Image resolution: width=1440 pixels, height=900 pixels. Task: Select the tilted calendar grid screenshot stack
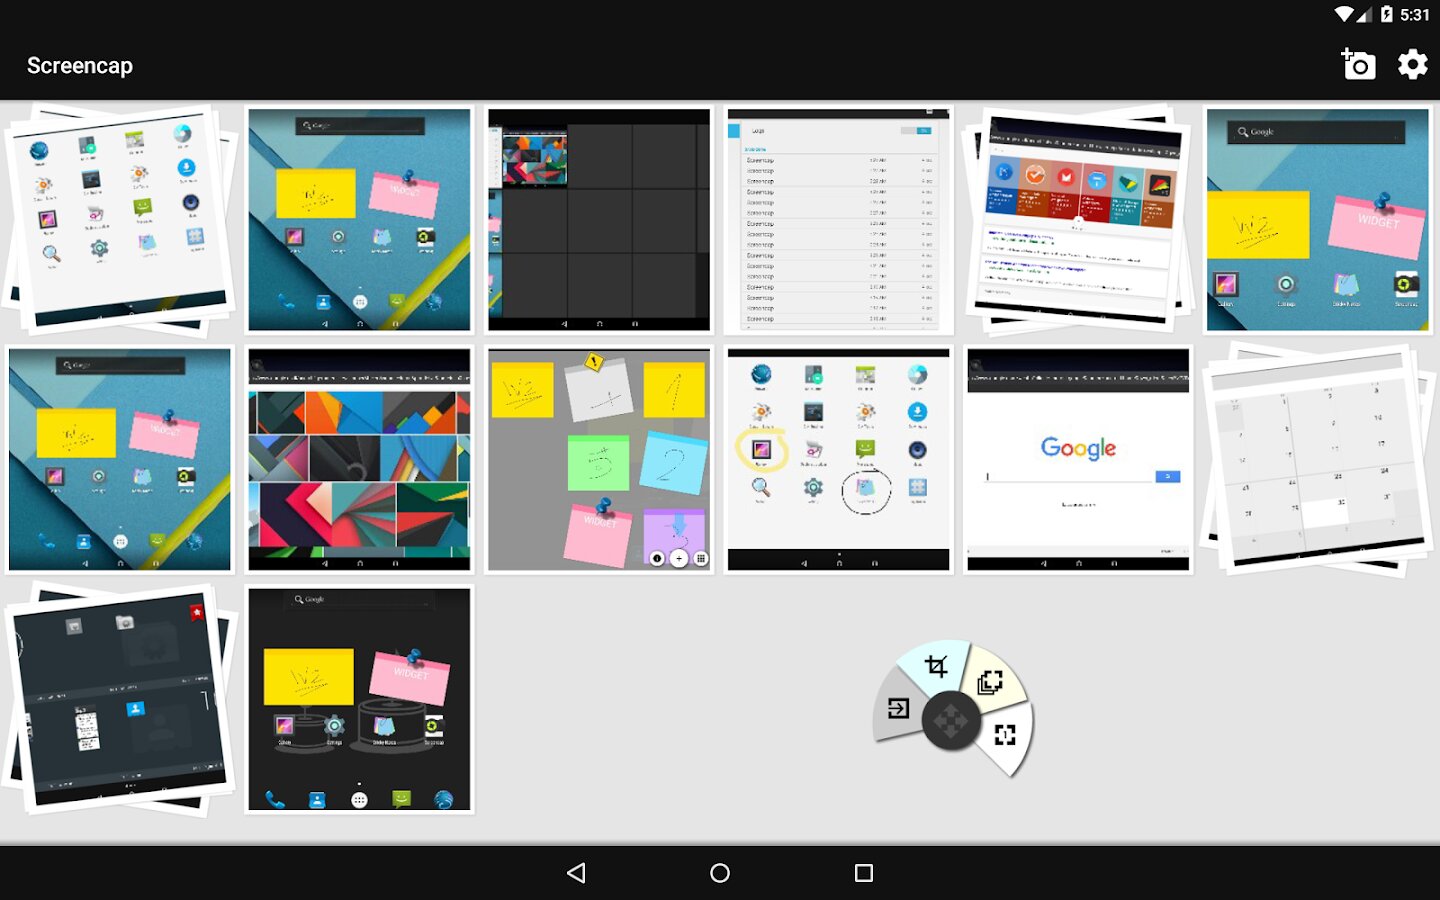tap(1318, 460)
